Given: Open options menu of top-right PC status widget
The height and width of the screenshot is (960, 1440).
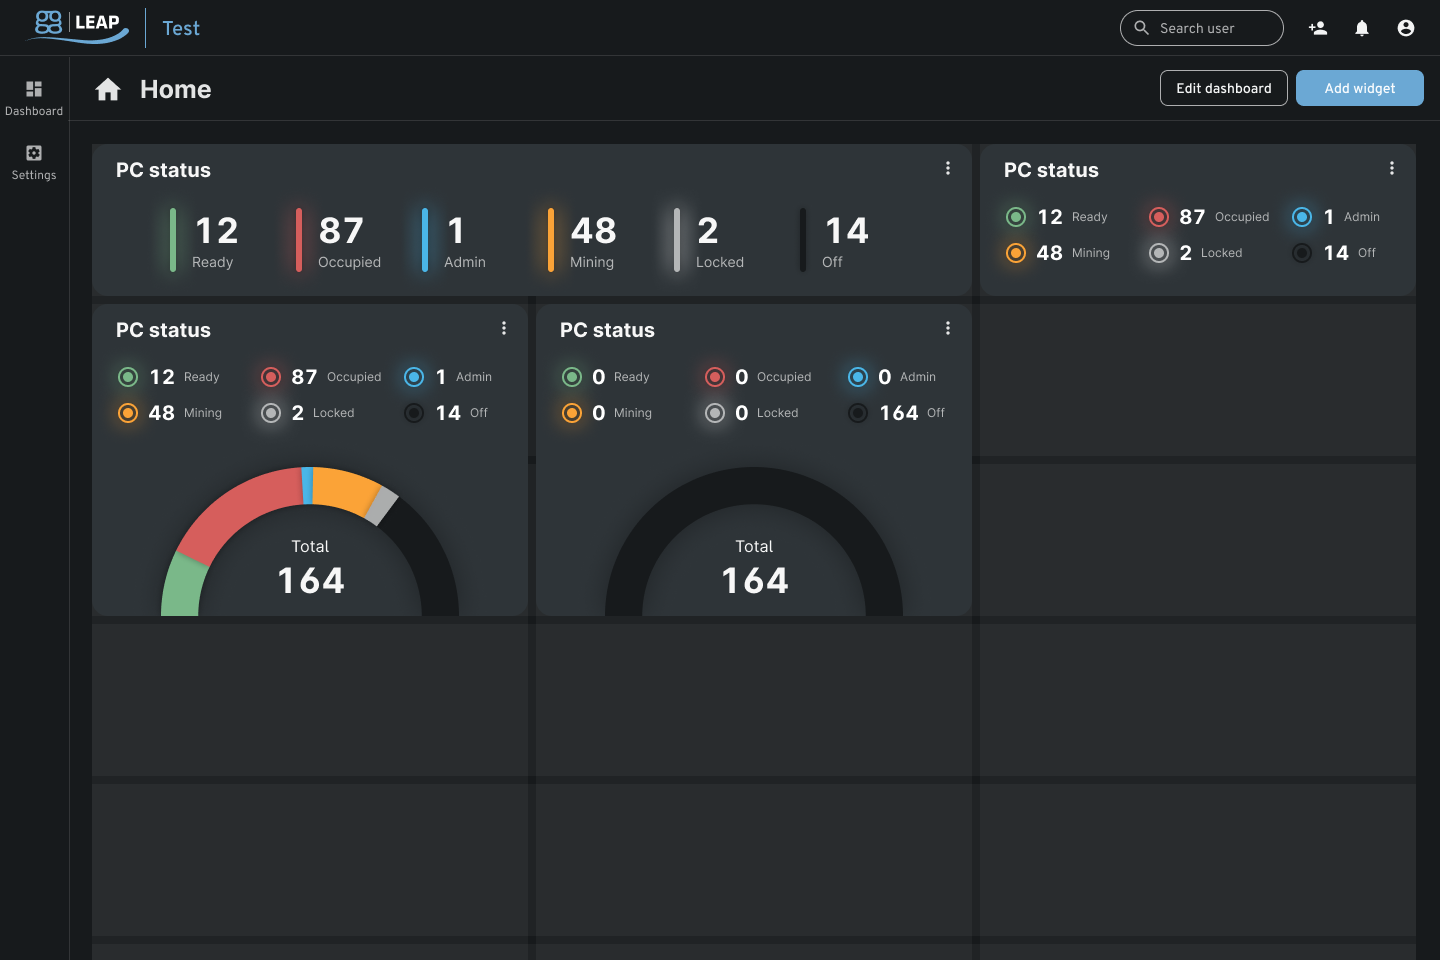Looking at the screenshot, I should (1392, 169).
